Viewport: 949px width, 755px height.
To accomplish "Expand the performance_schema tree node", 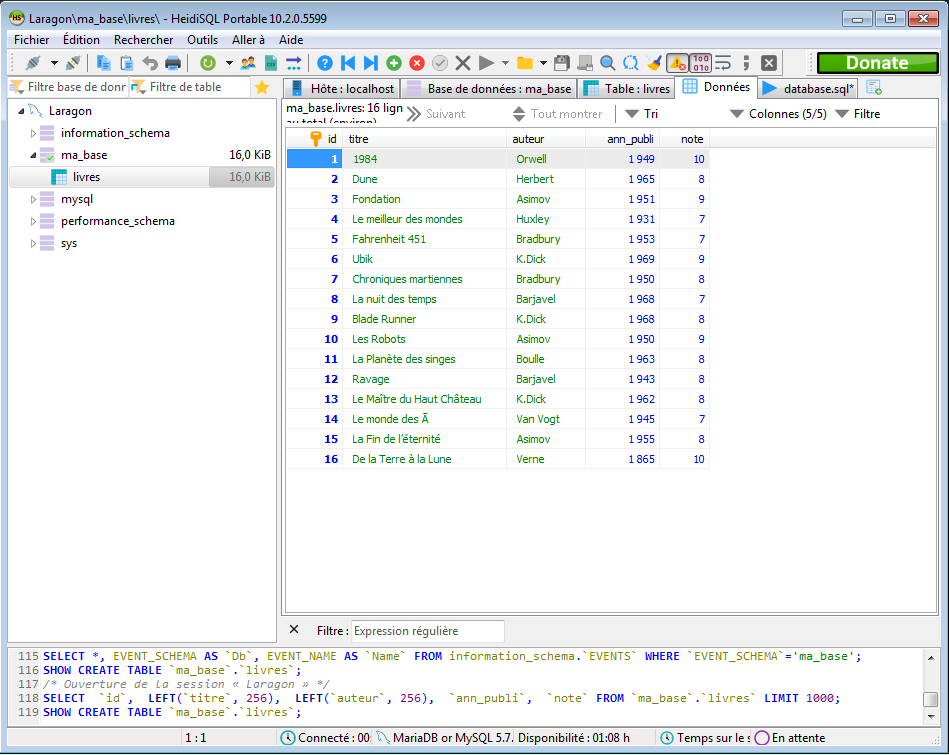I will coord(33,221).
